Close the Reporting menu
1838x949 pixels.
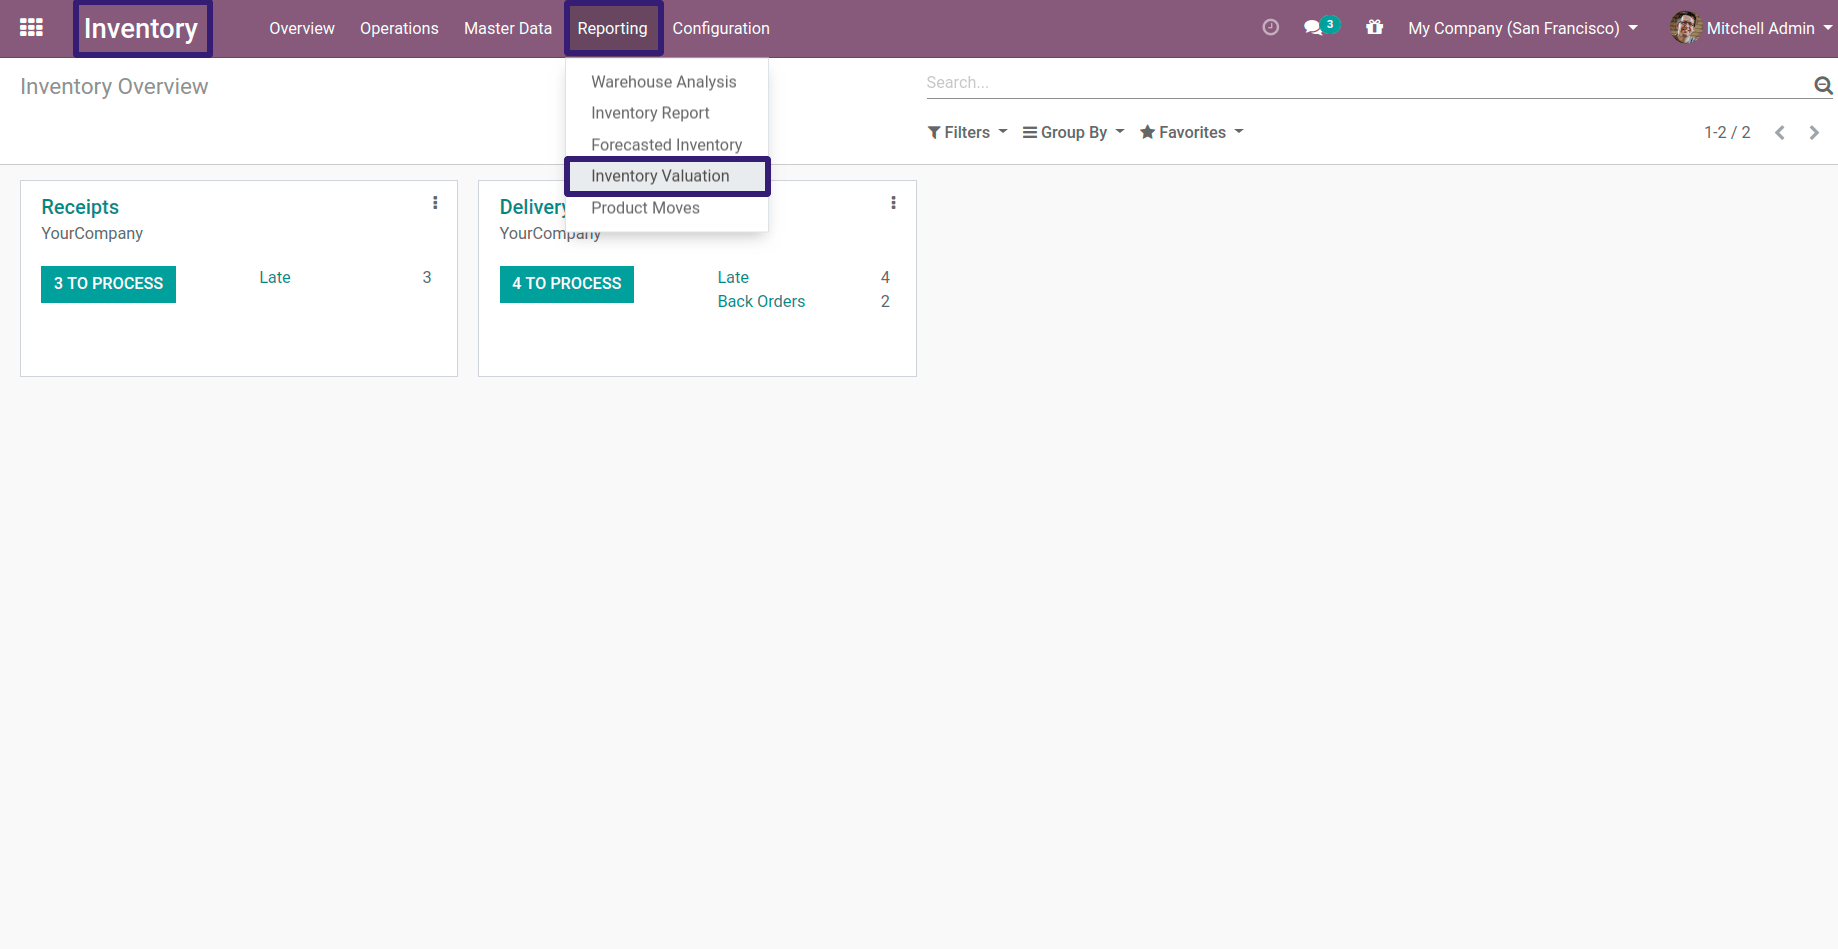(x=612, y=28)
